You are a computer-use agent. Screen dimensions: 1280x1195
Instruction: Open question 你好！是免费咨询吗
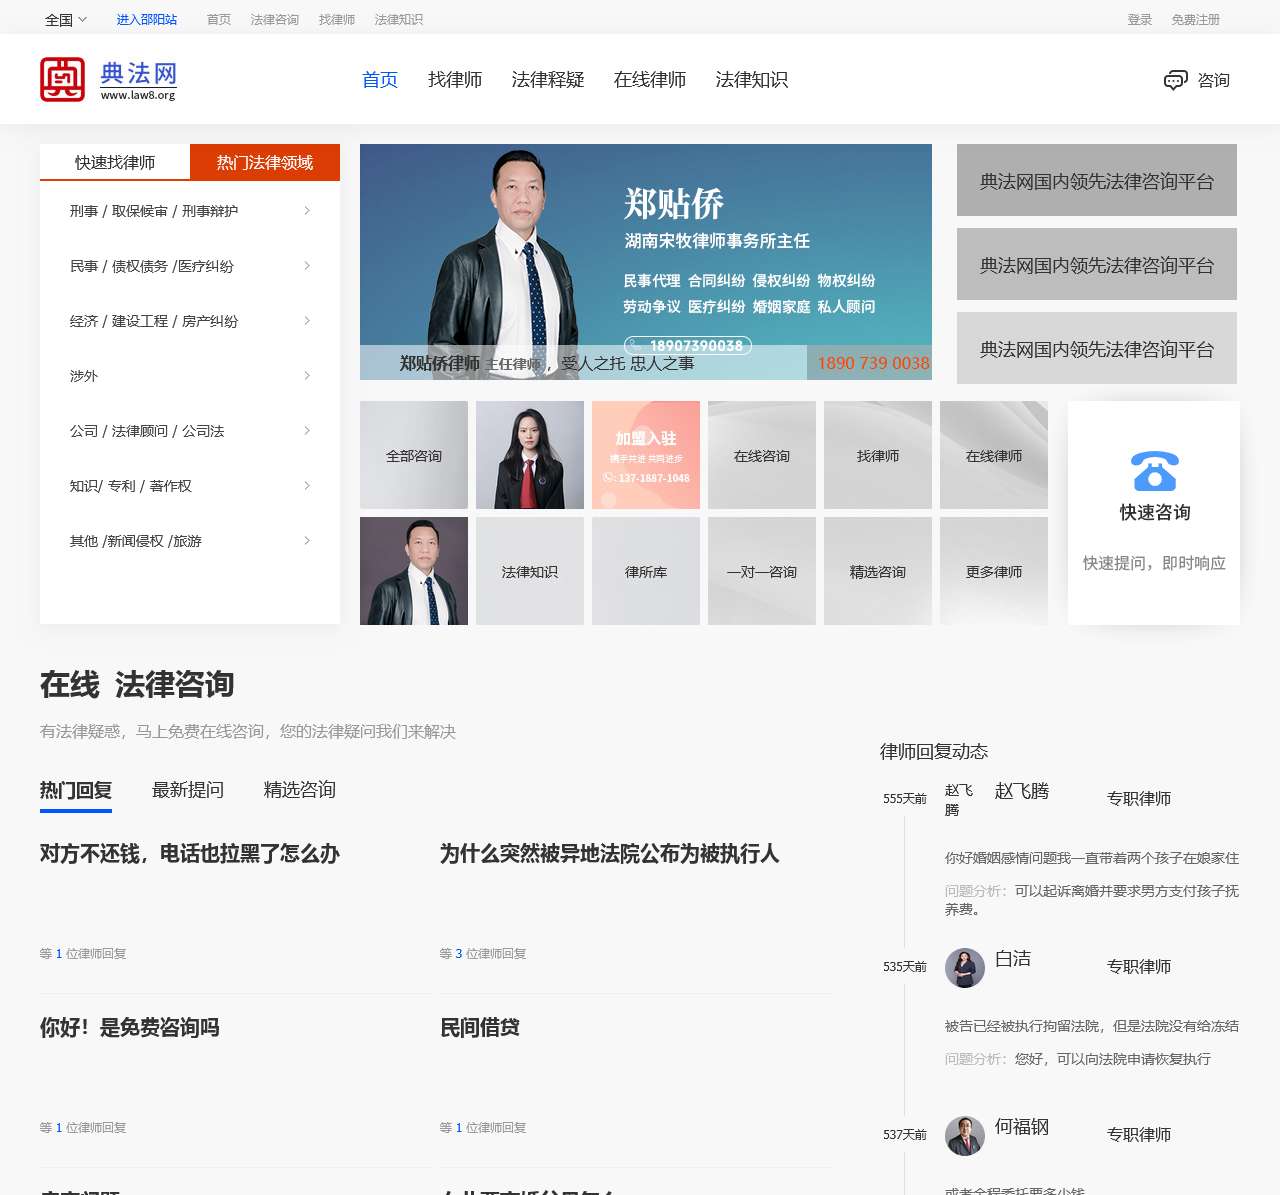click(x=130, y=1027)
